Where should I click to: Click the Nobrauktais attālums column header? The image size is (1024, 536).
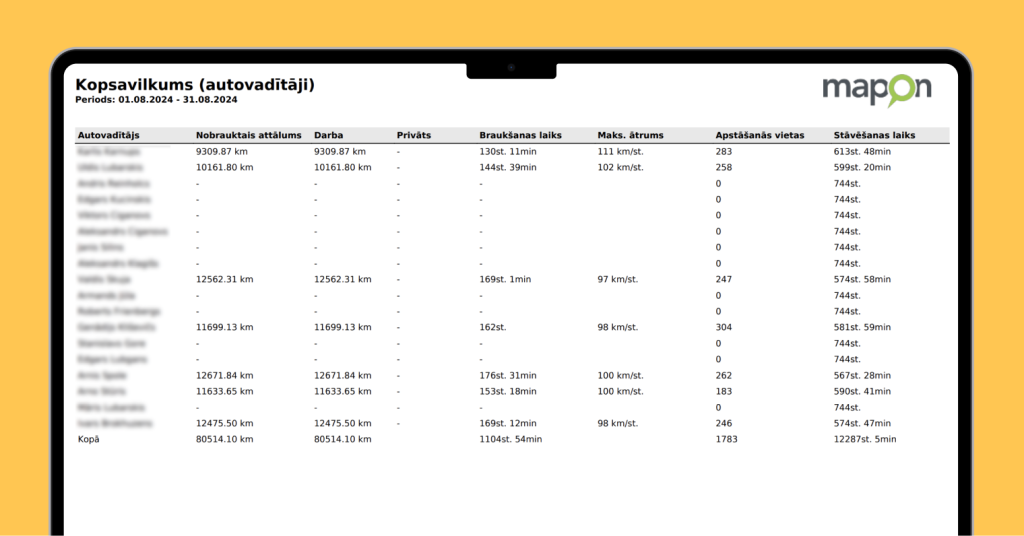248,135
